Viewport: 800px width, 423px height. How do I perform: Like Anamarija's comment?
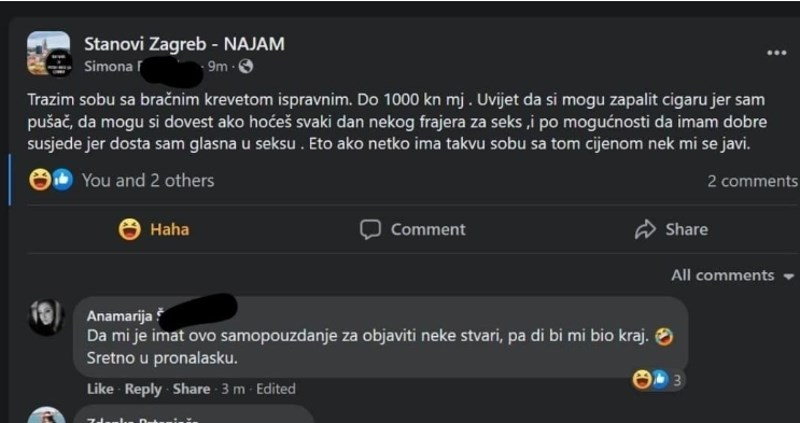click(100, 389)
